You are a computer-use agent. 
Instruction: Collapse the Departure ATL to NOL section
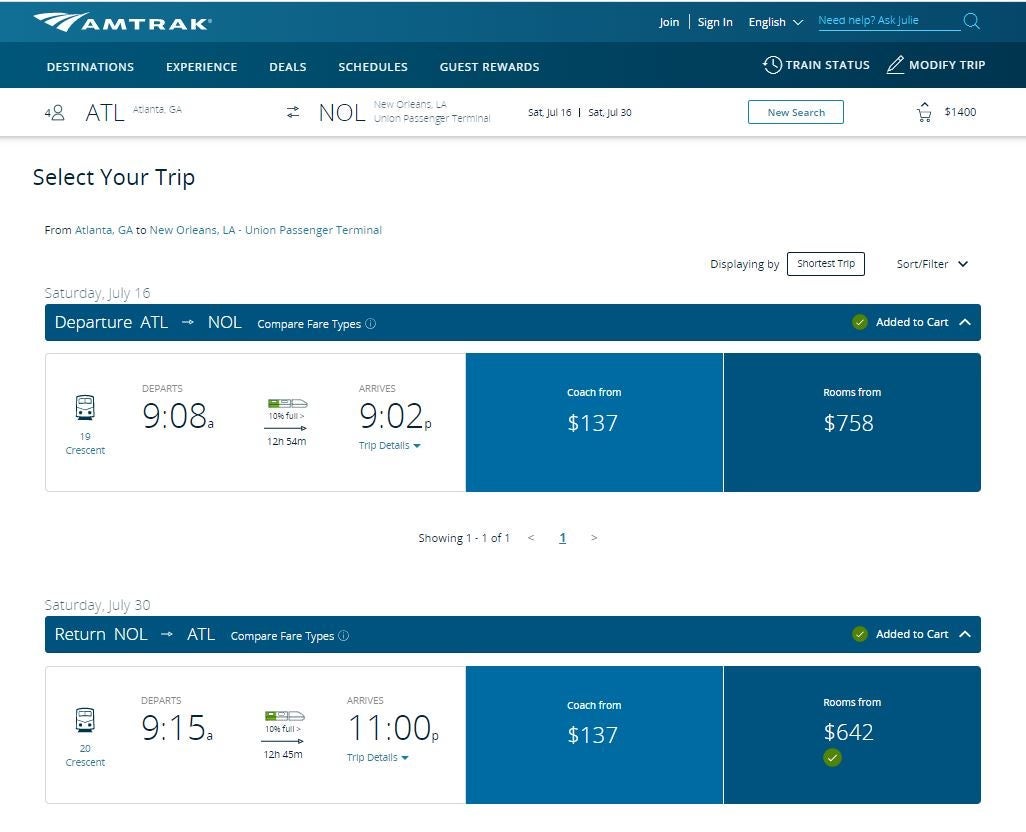[x=964, y=322]
